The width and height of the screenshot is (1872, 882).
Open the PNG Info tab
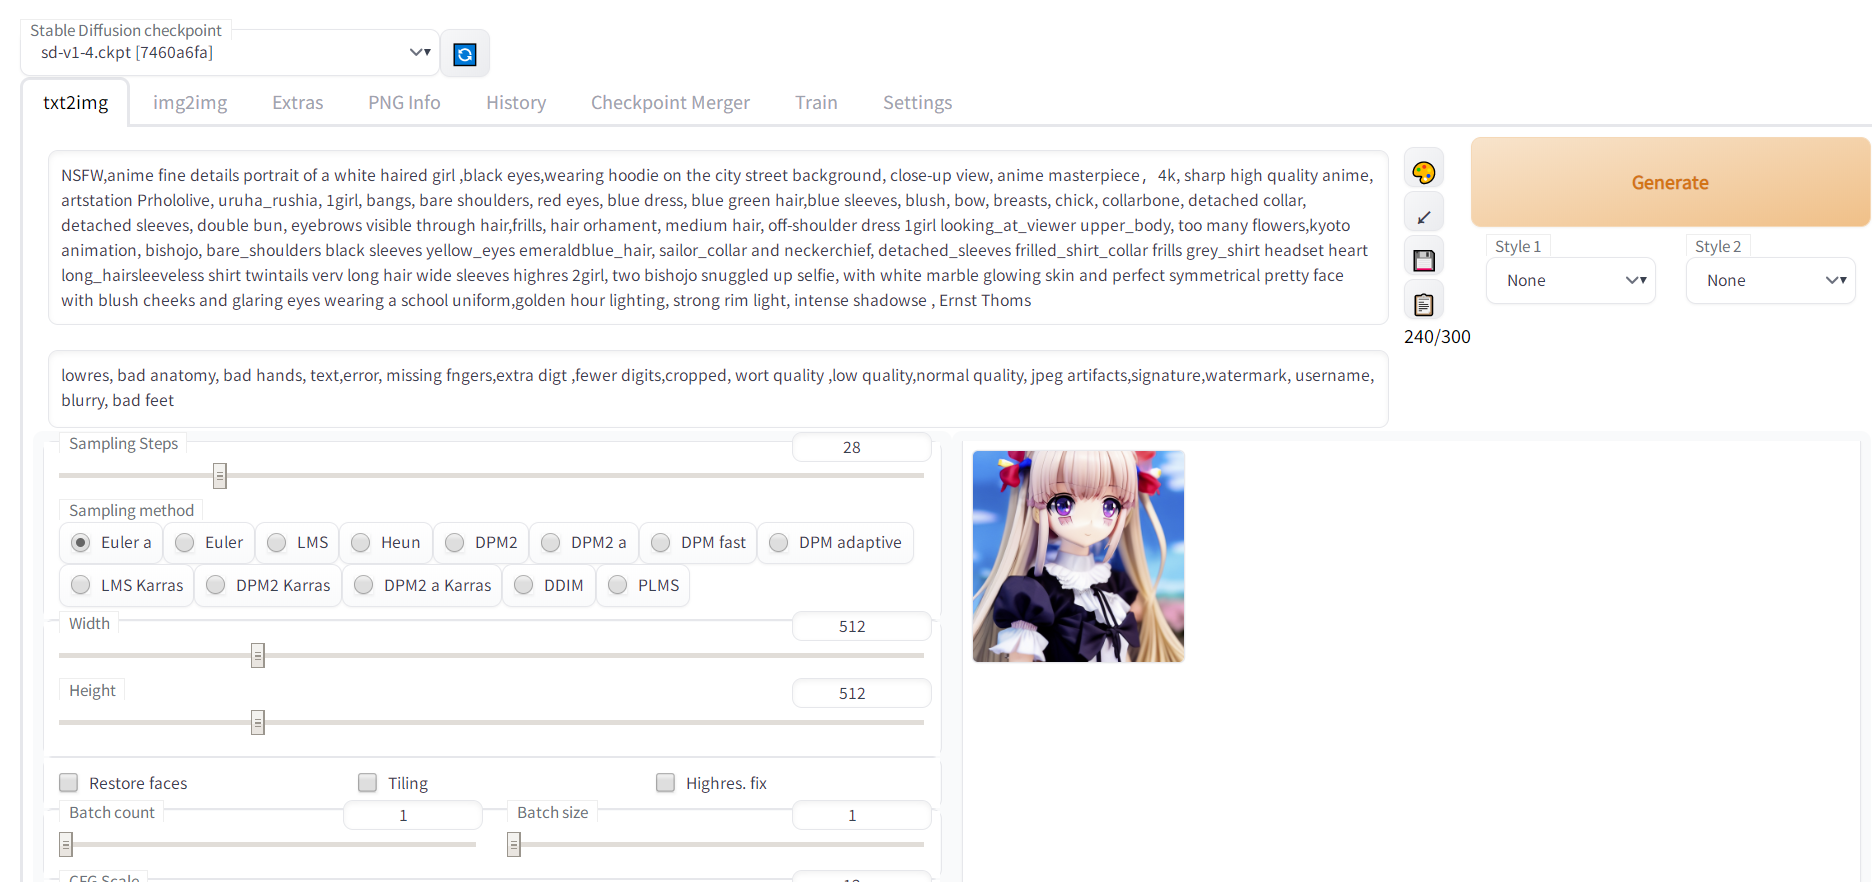tap(404, 102)
